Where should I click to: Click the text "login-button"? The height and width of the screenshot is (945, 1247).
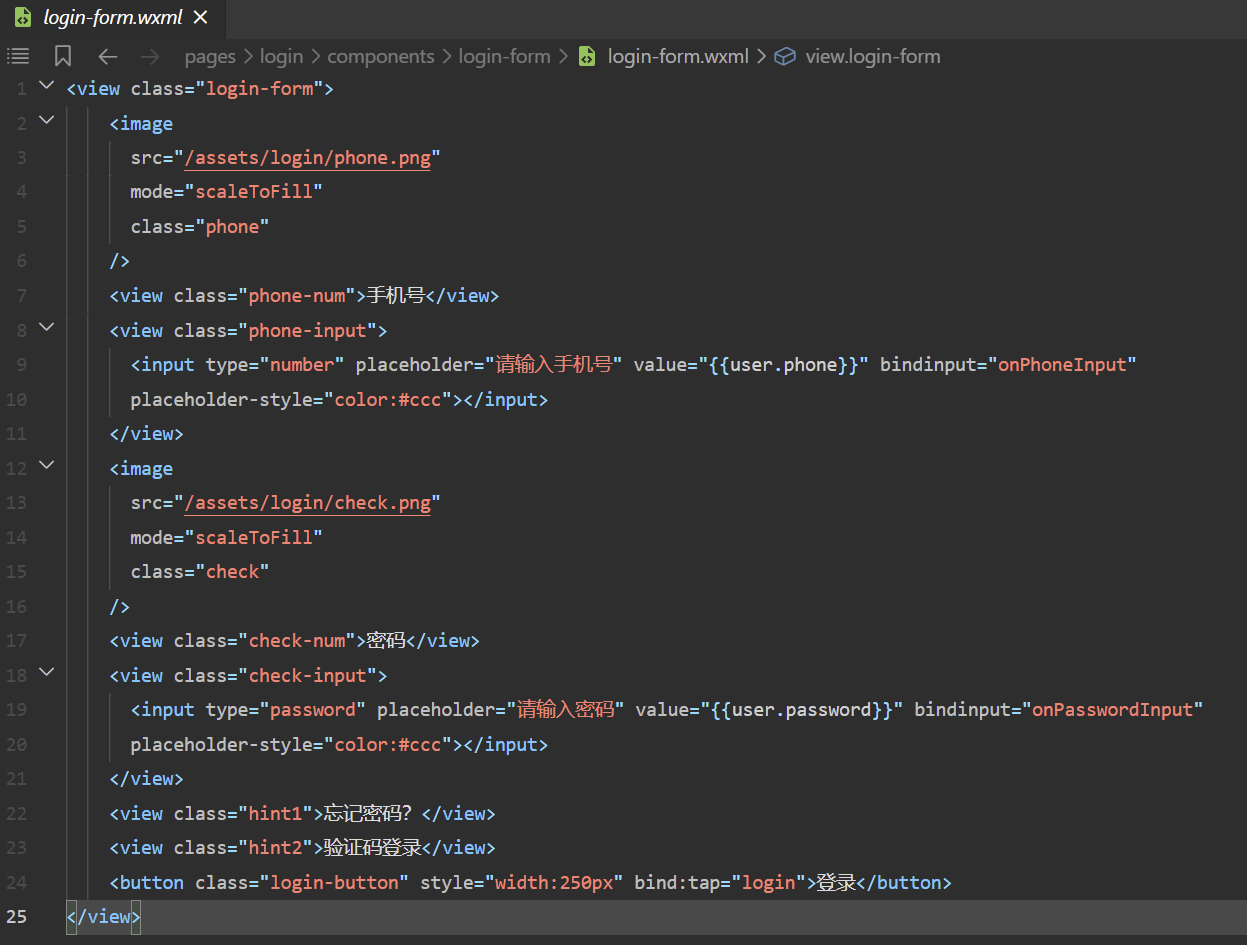(334, 883)
